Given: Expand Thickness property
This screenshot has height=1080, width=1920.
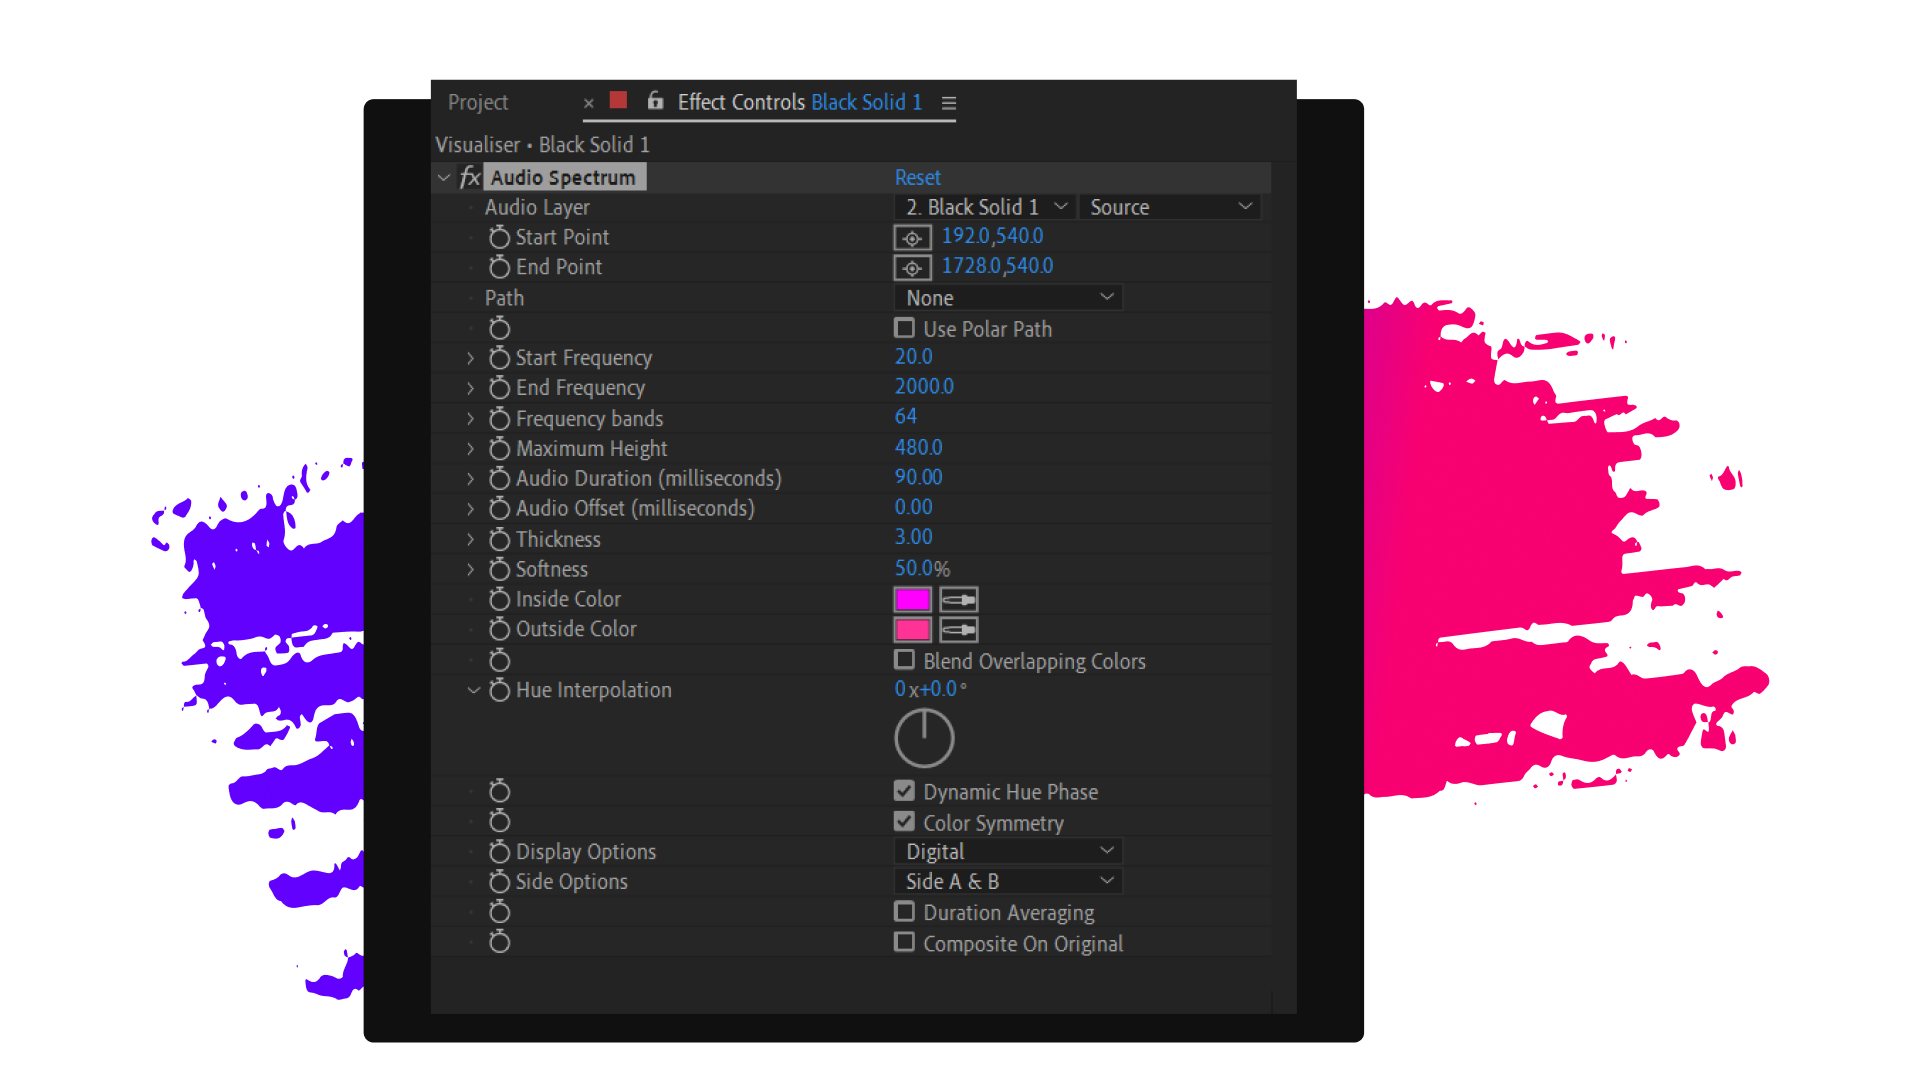Looking at the screenshot, I should (470, 539).
